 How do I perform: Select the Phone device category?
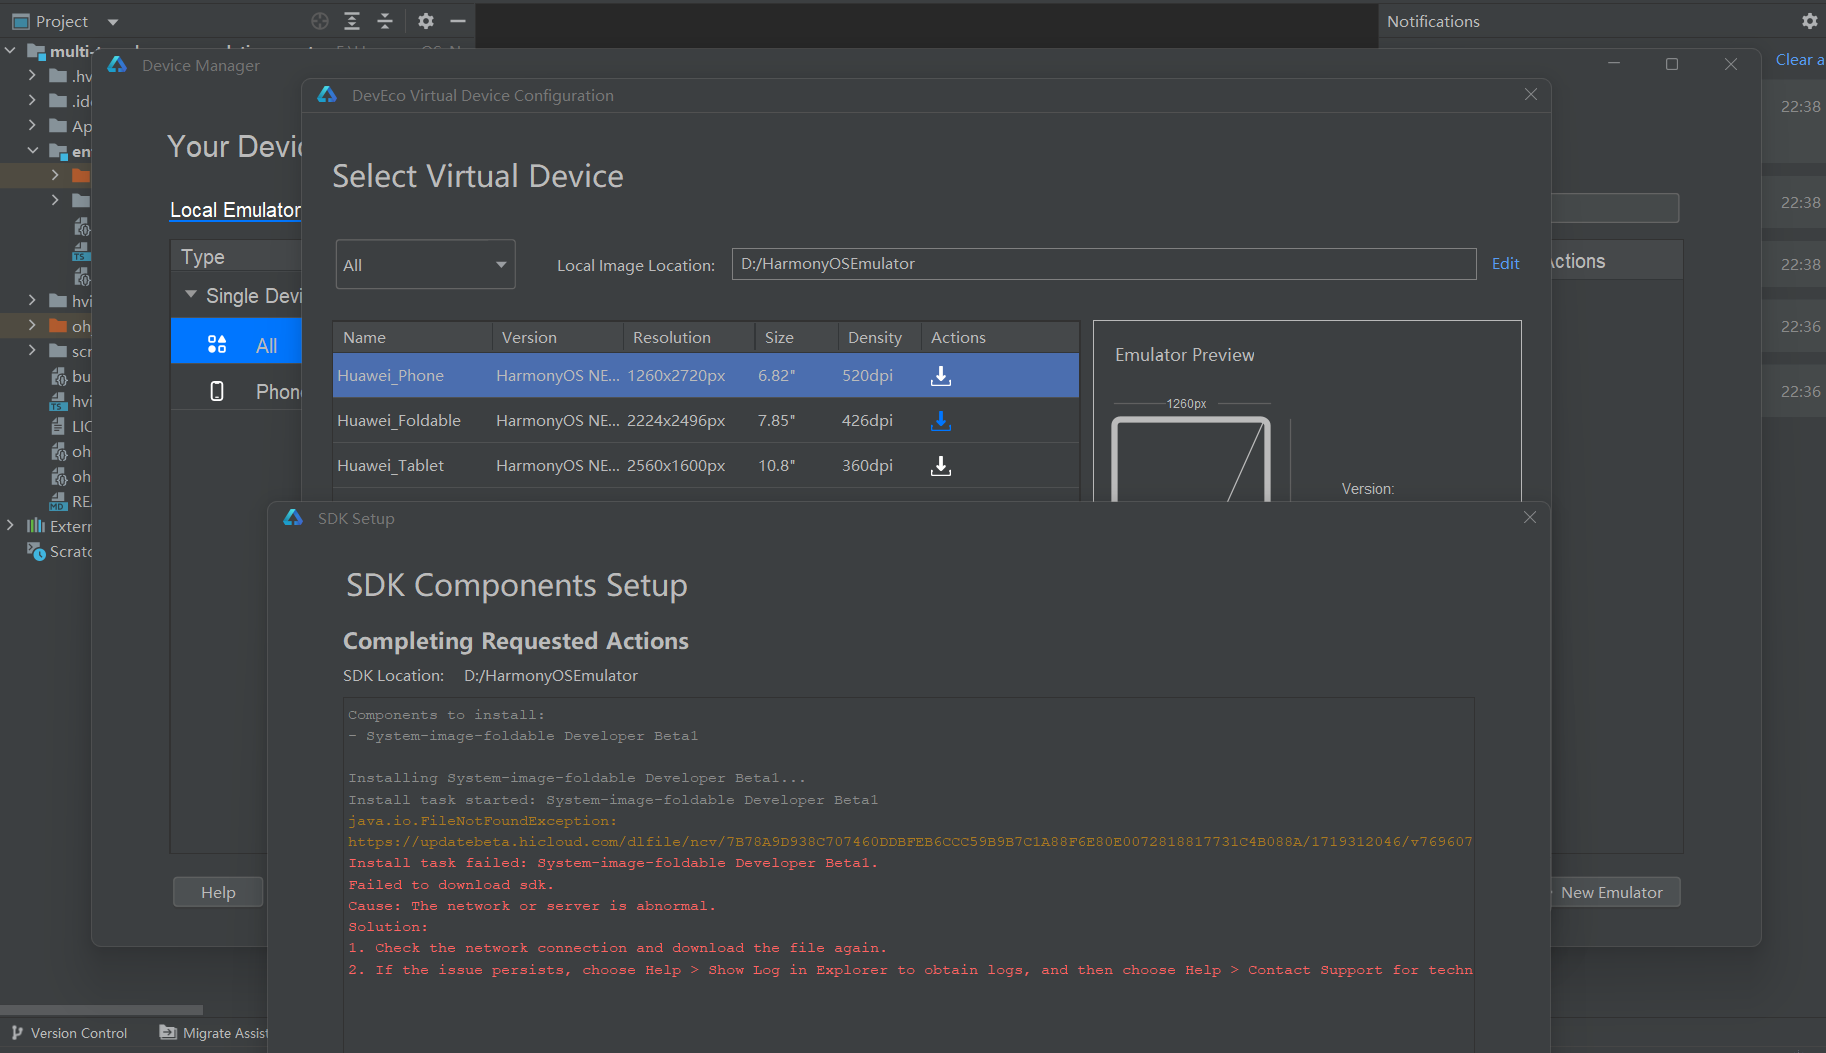tap(236, 391)
